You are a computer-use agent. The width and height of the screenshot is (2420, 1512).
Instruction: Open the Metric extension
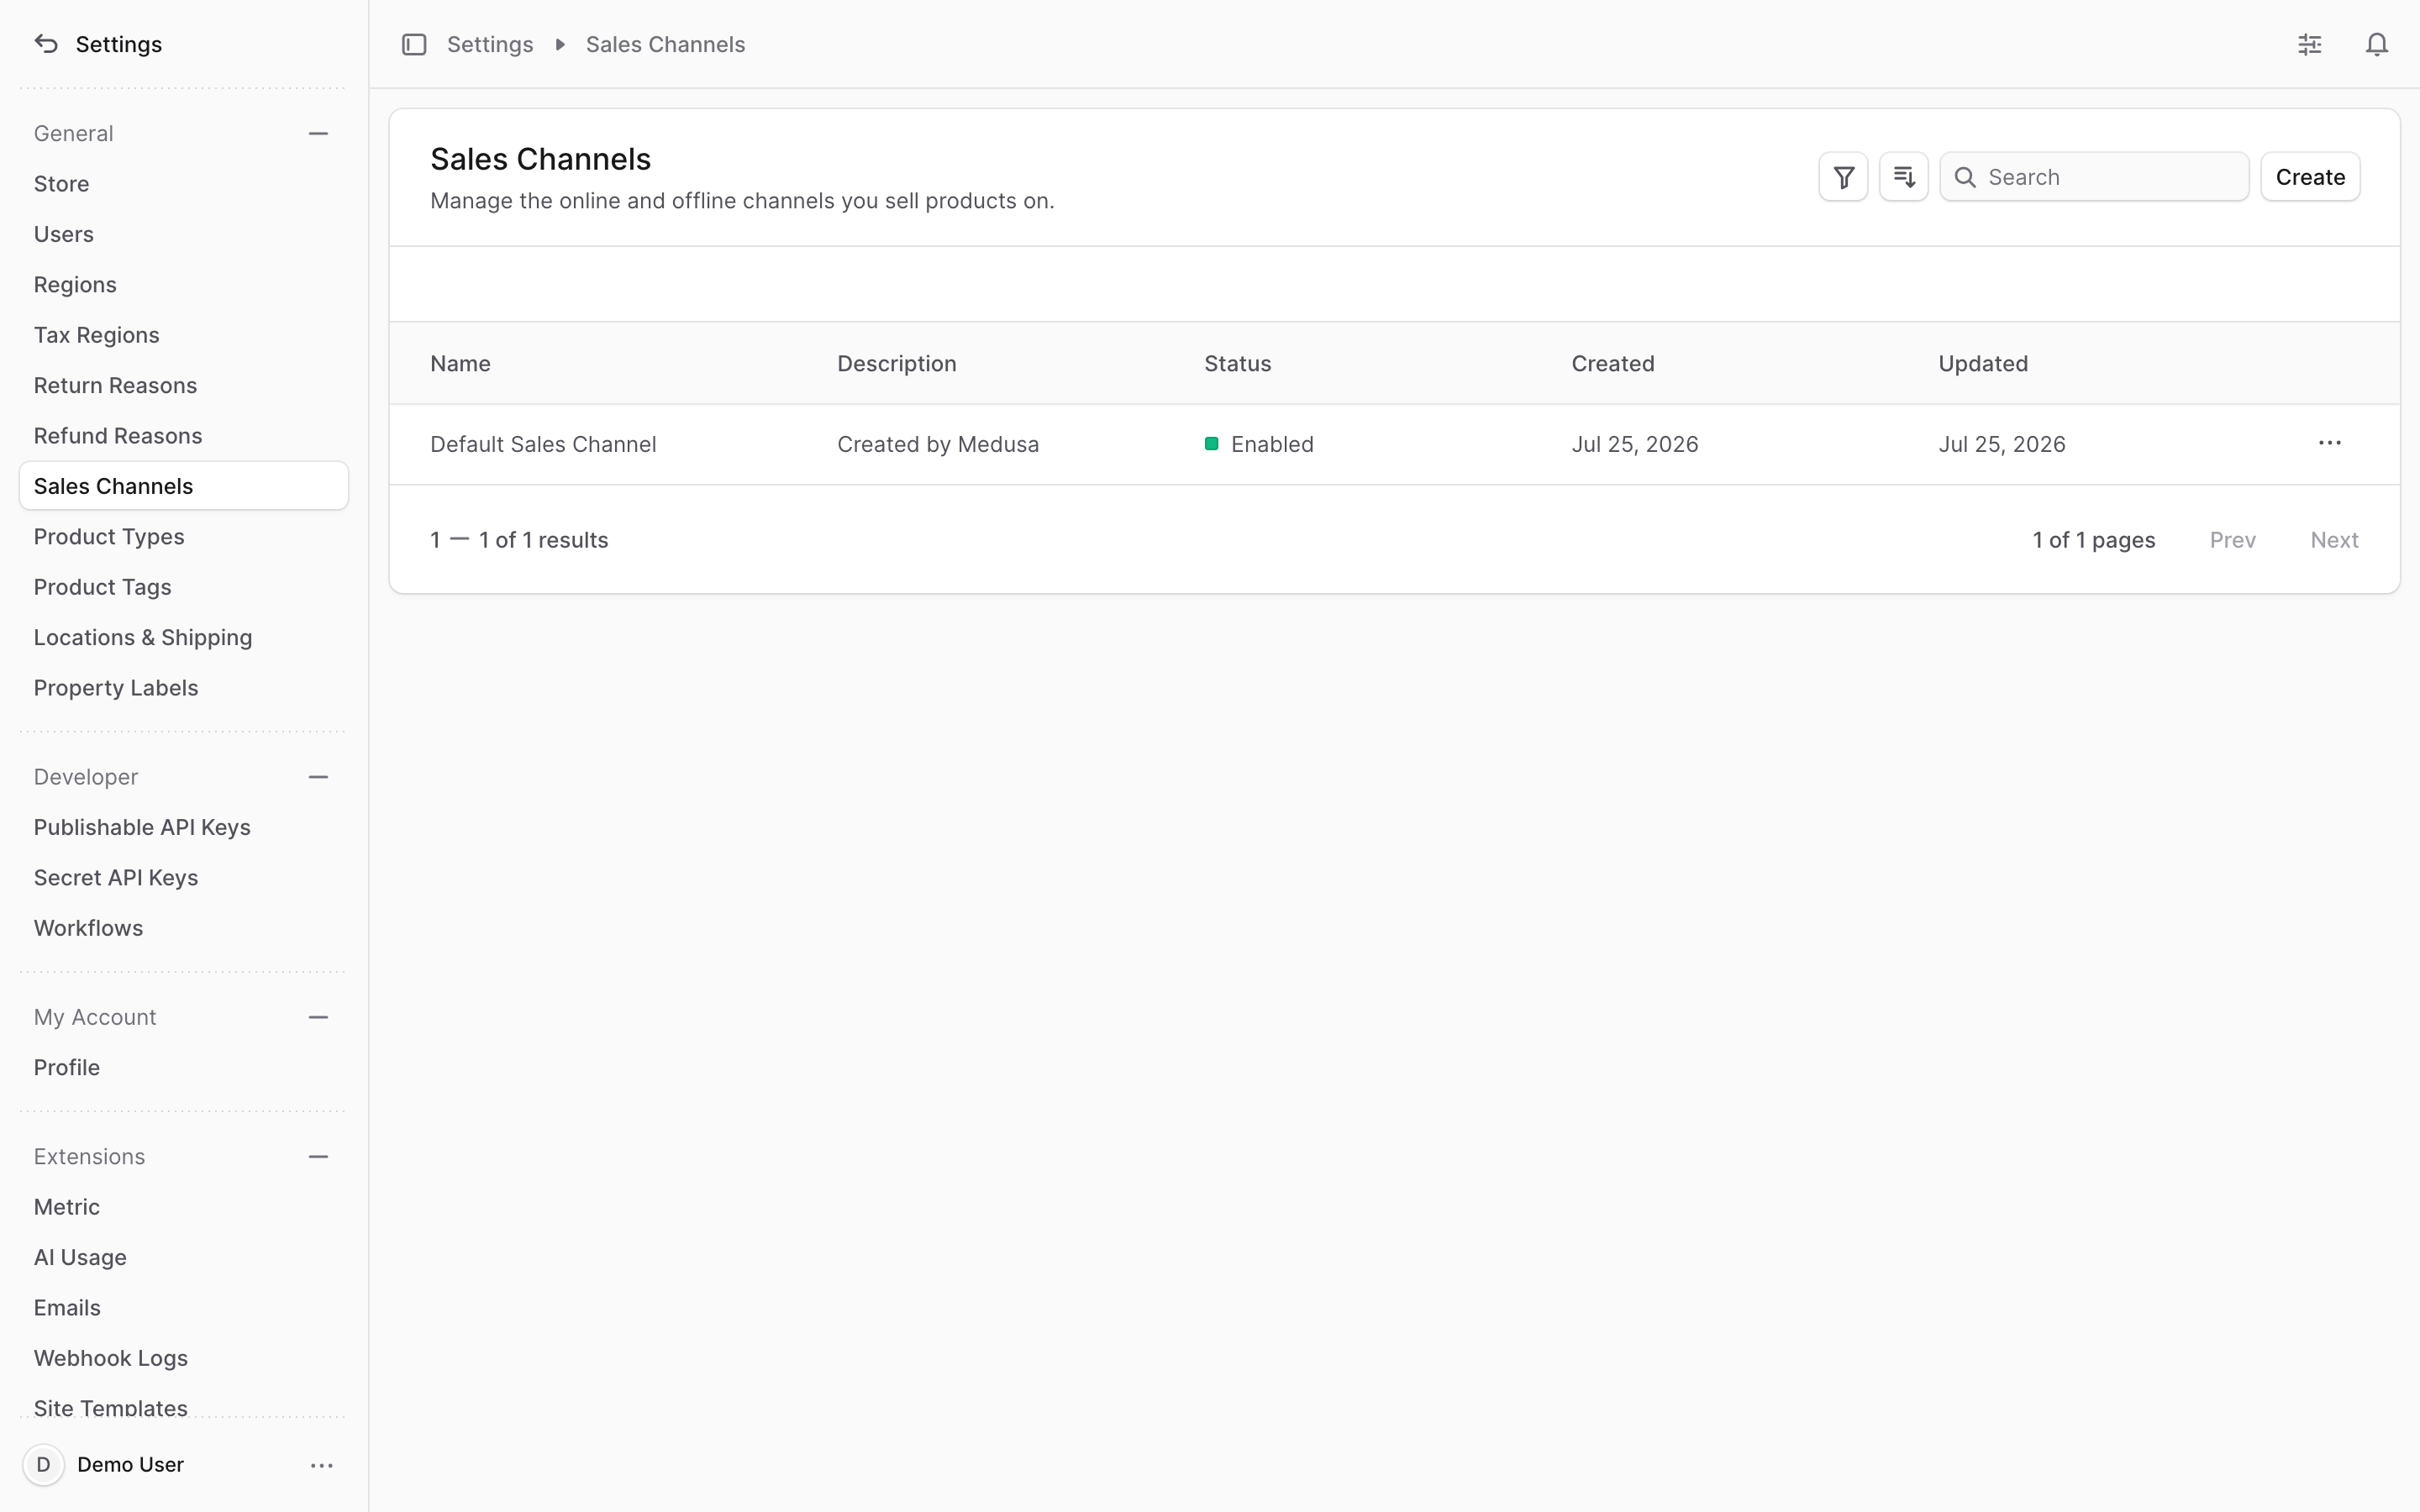click(x=184, y=1207)
